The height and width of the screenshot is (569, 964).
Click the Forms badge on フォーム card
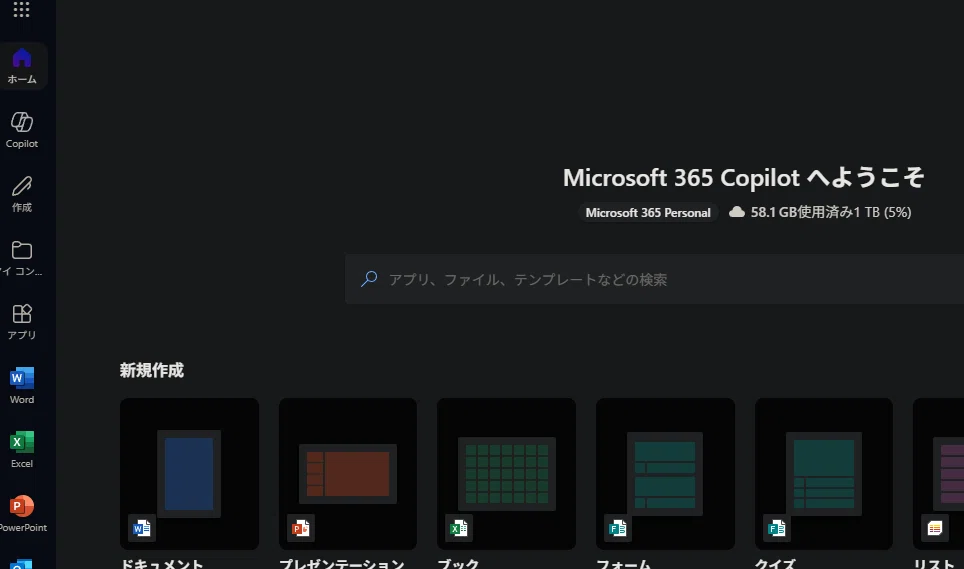tap(618, 528)
